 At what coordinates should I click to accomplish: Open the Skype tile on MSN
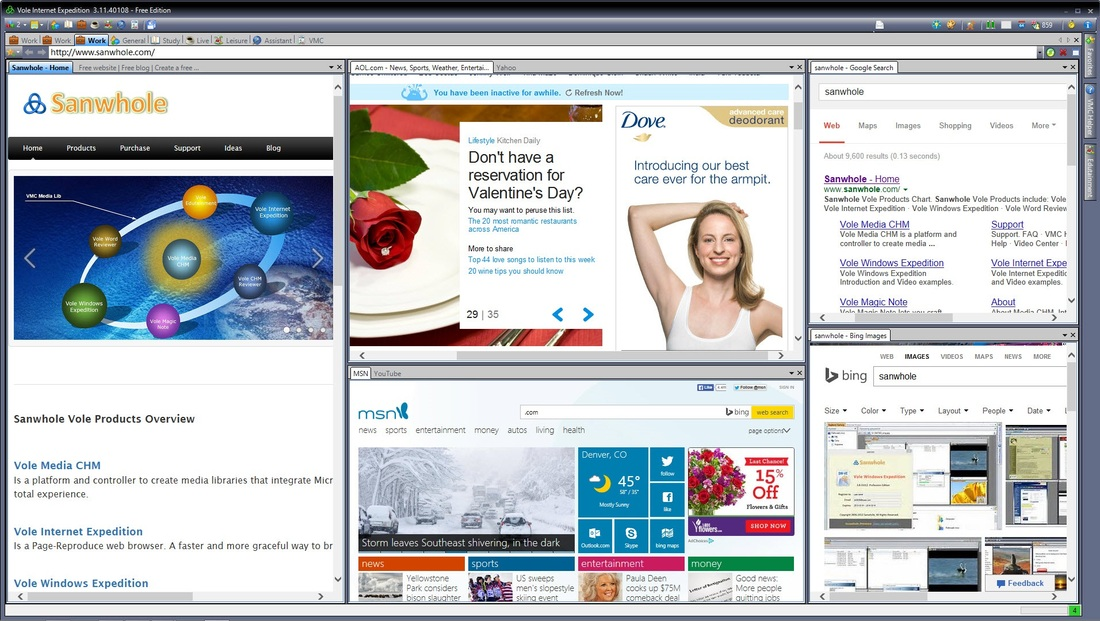(x=631, y=536)
